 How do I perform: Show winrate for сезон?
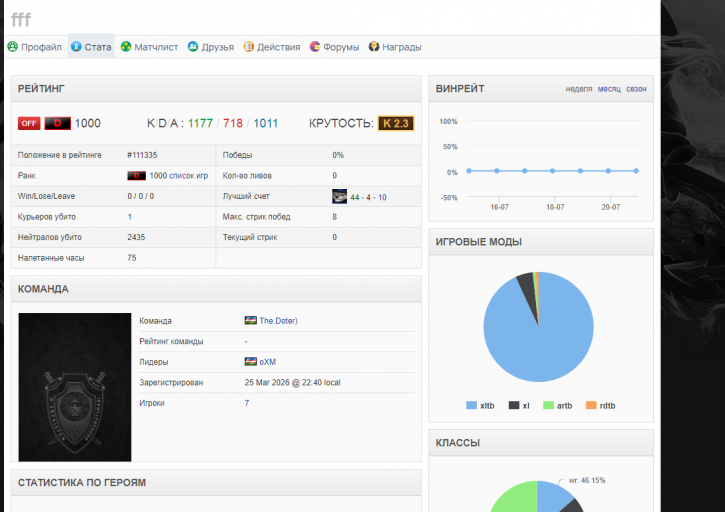(636, 89)
